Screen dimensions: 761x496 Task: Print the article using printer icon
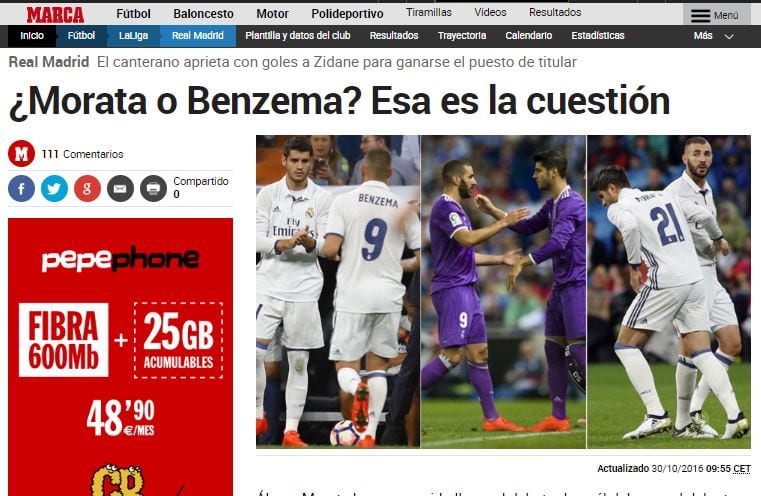coord(153,188)
